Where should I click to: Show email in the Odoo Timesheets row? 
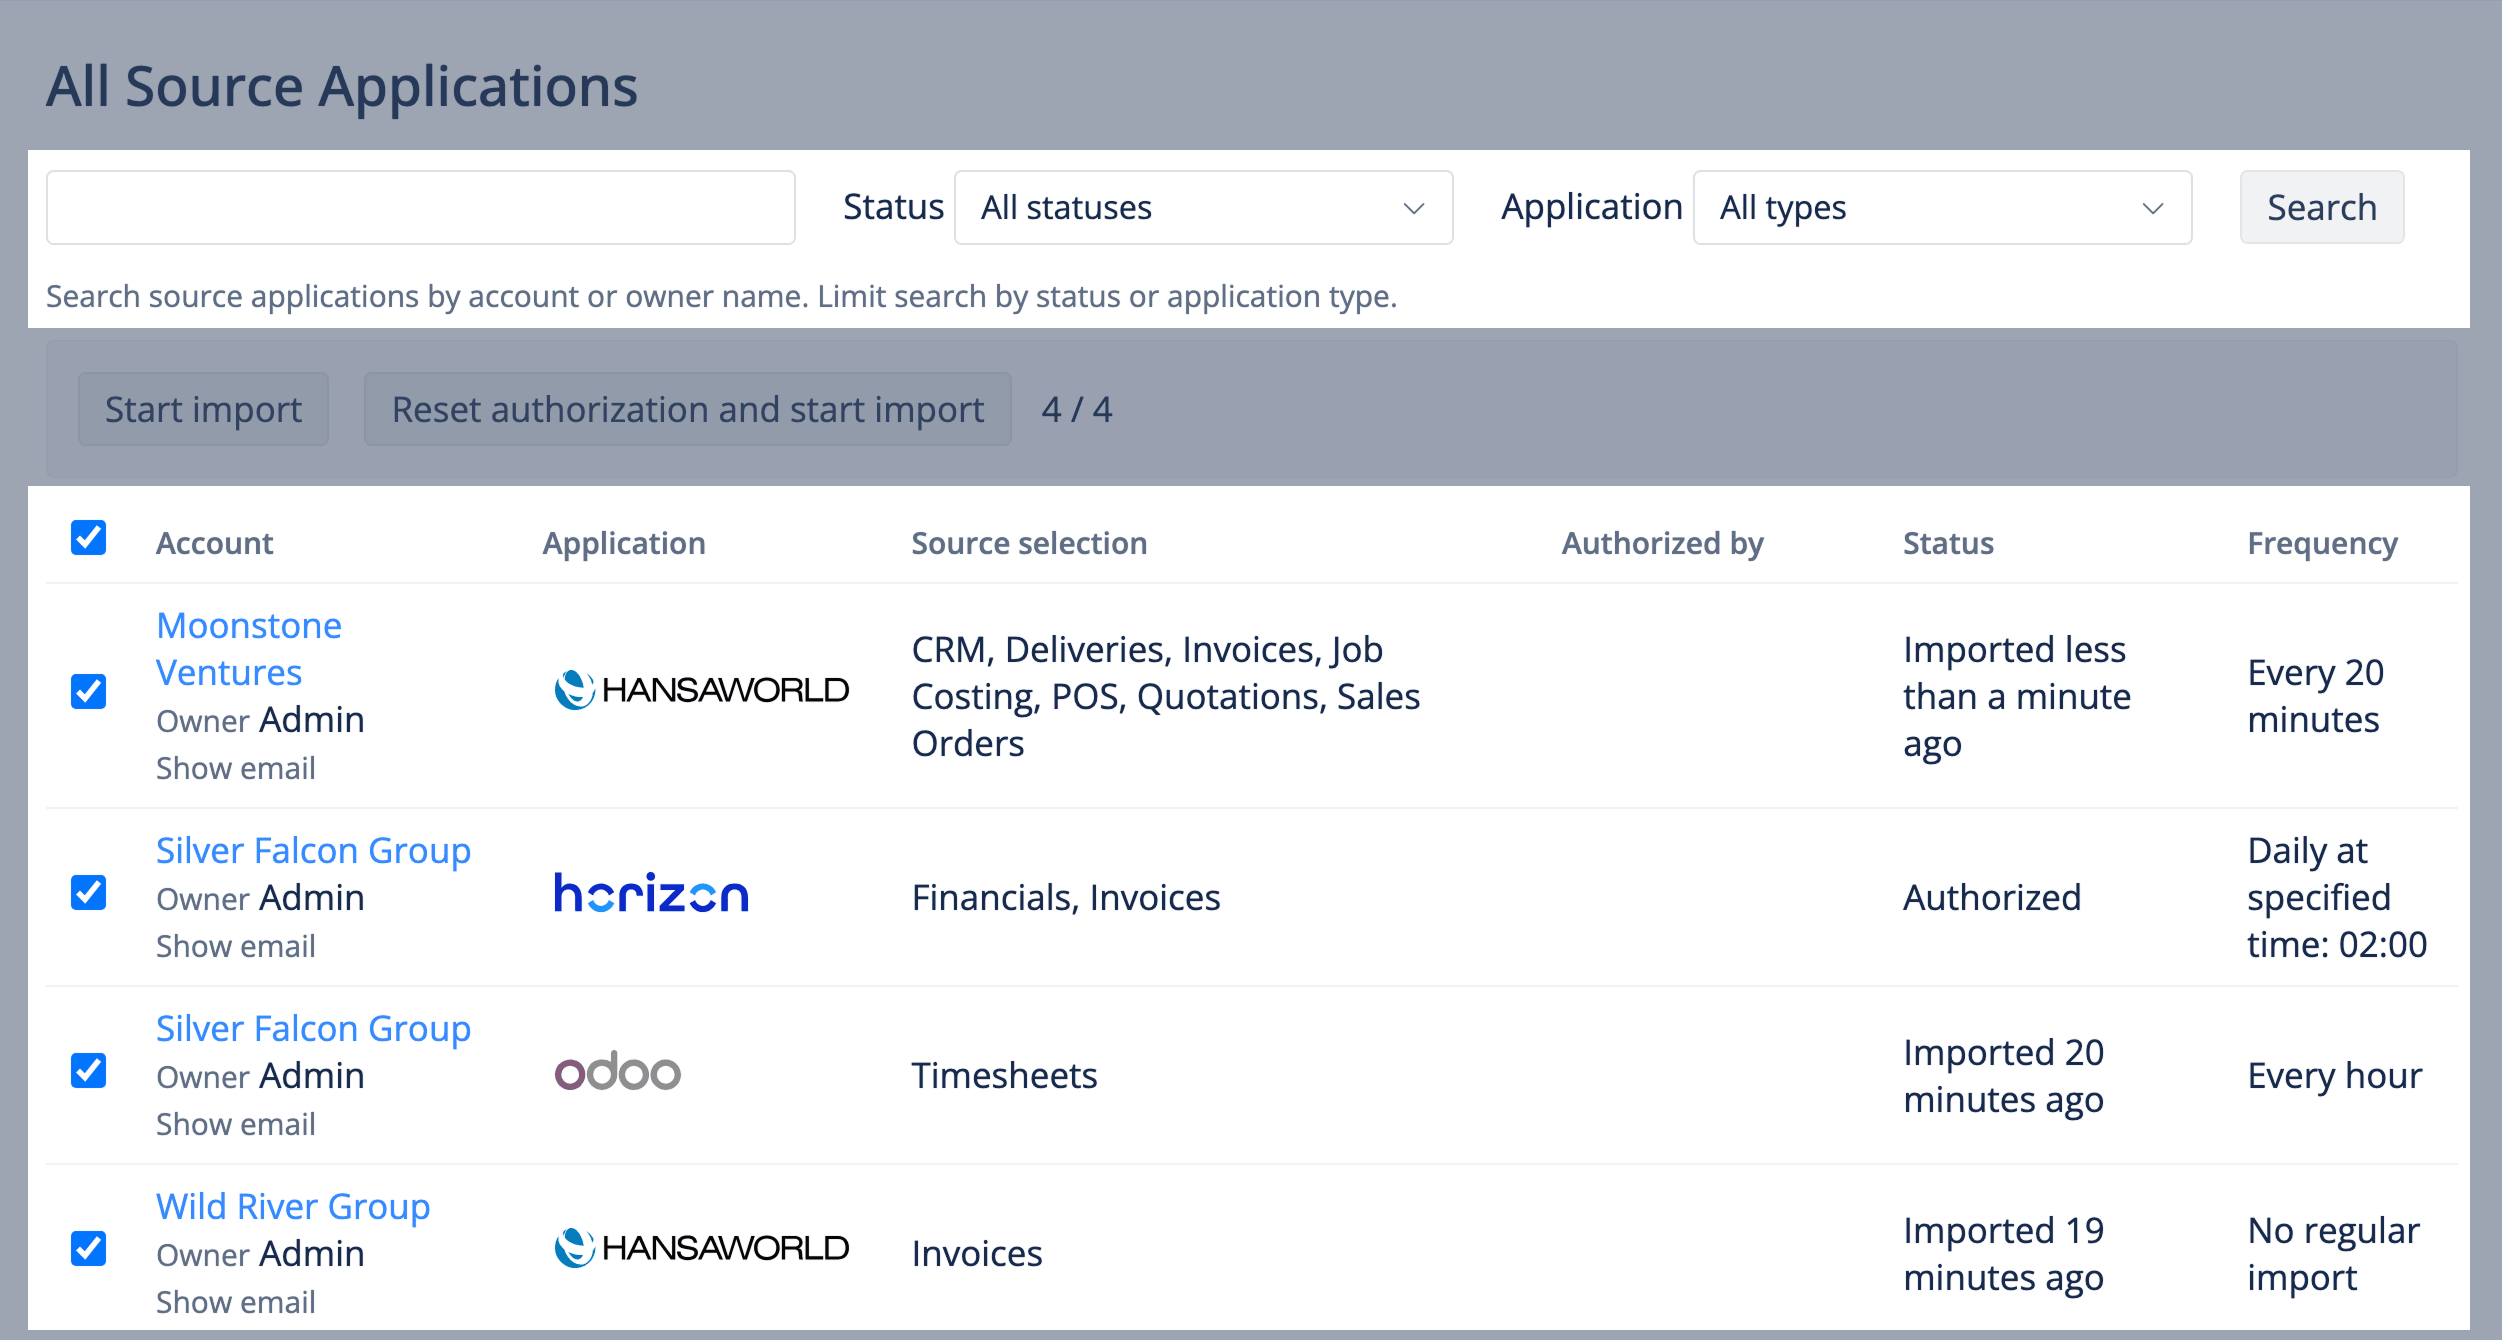pos(235,1124)
